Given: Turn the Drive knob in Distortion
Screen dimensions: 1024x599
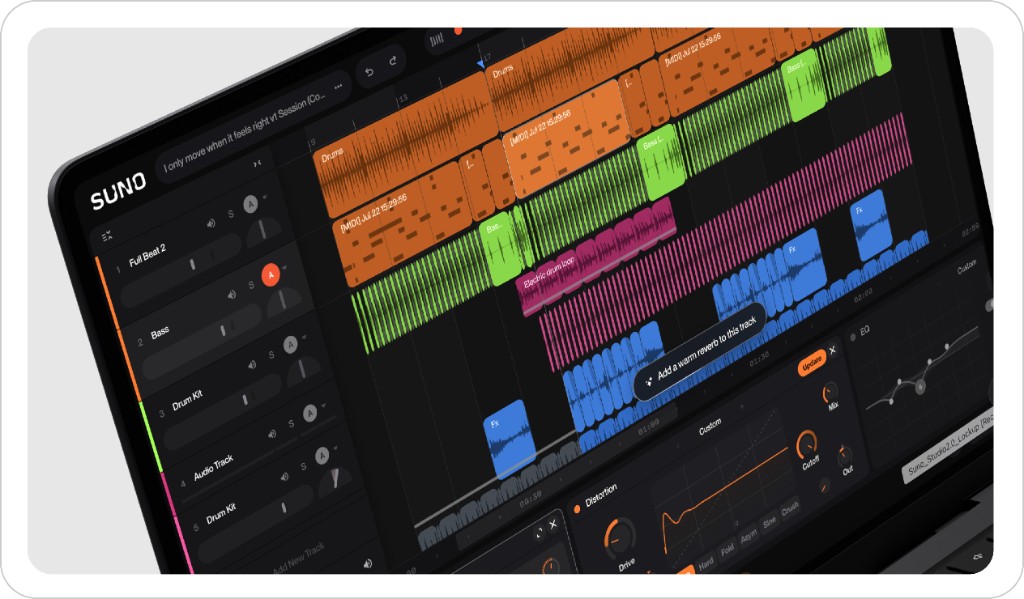Looking at the screenshot, I should coord(618,536).
